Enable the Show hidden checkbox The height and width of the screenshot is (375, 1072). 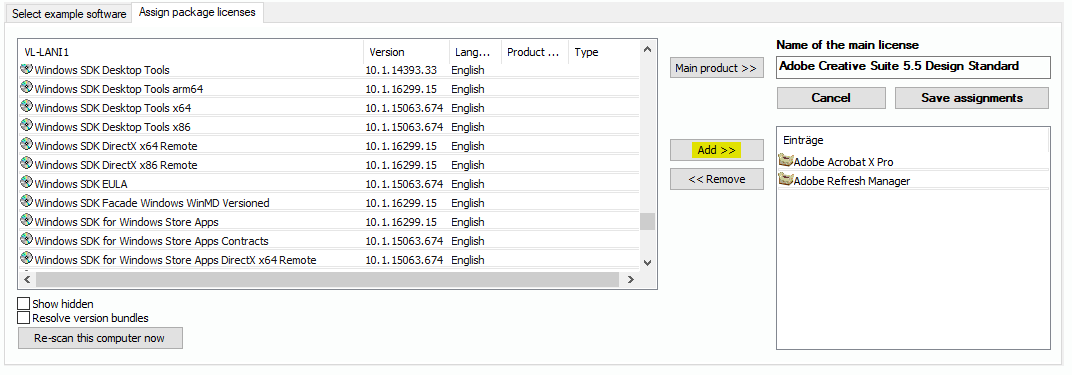coord(24,304)
